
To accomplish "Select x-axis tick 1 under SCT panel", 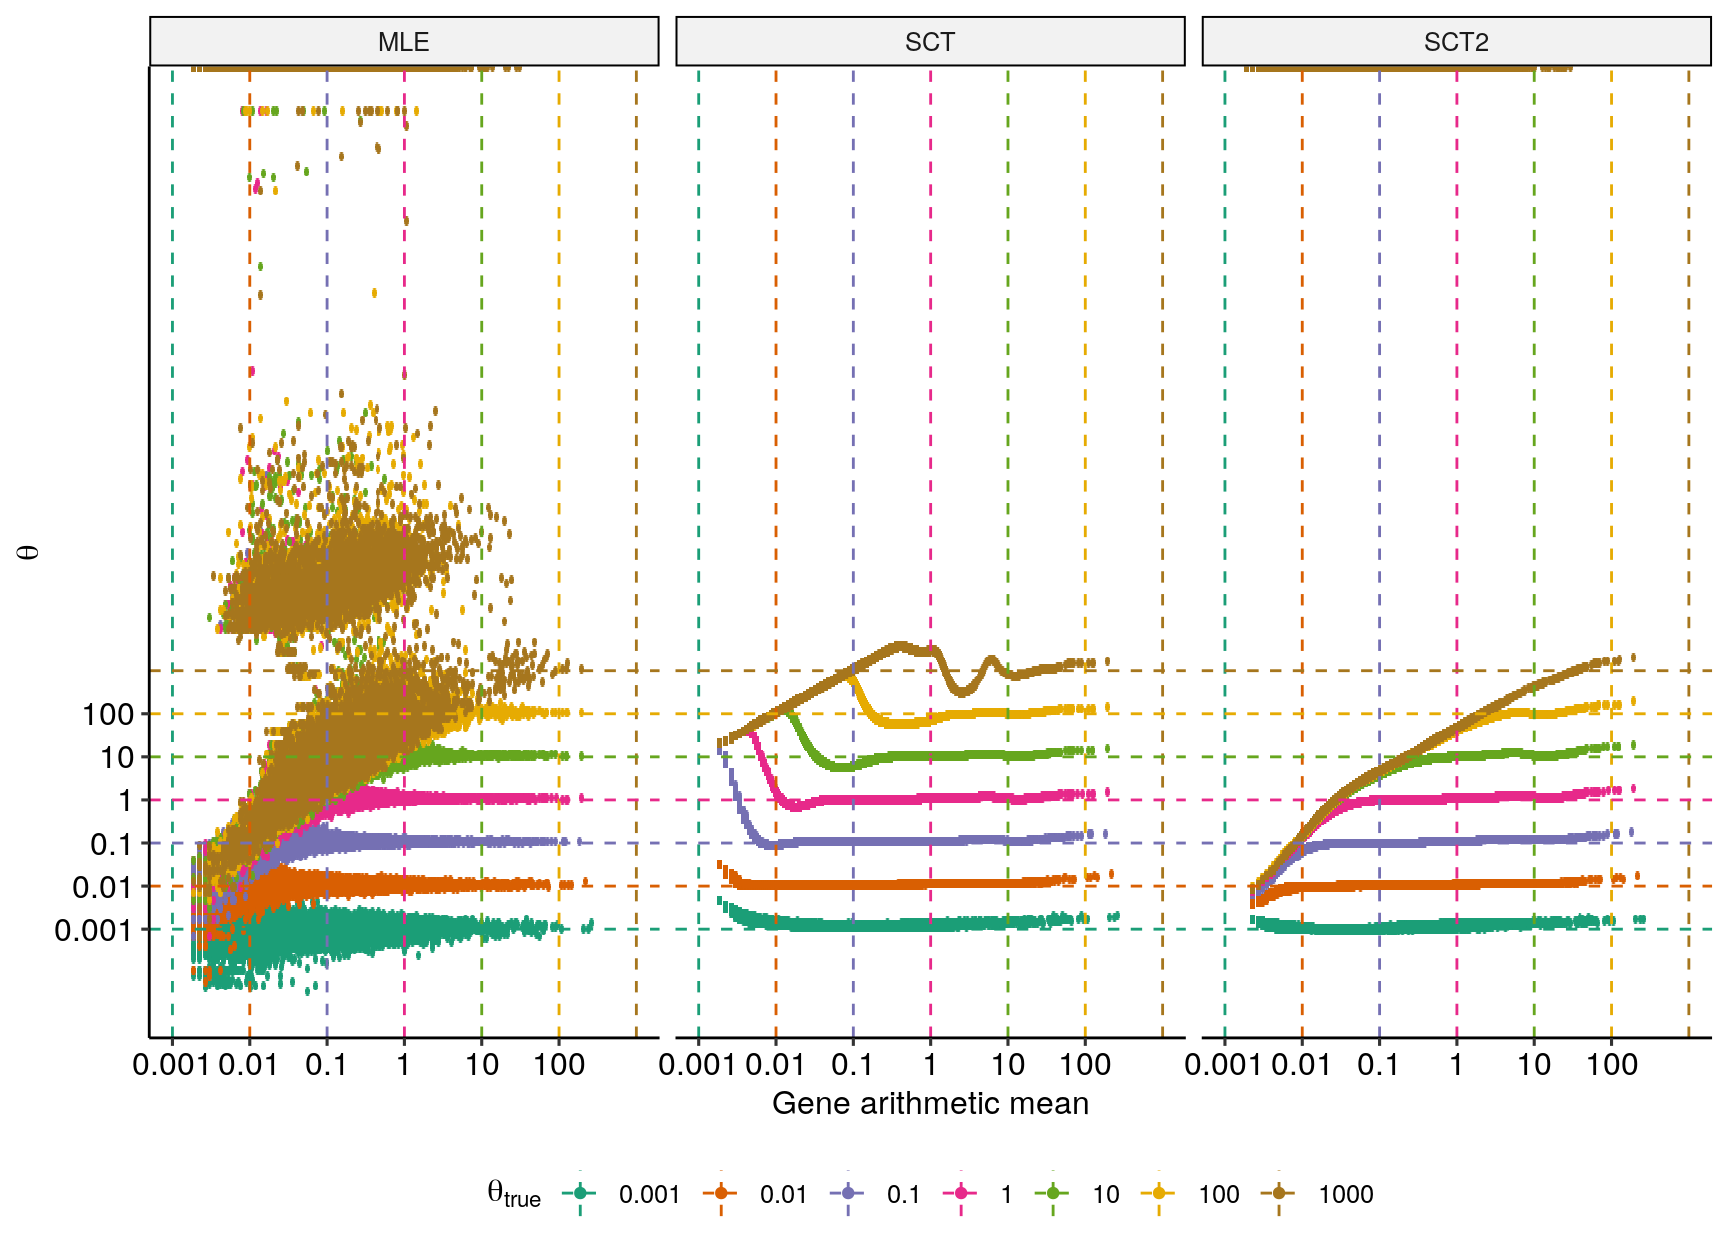I will click(x=930, y=1065).
